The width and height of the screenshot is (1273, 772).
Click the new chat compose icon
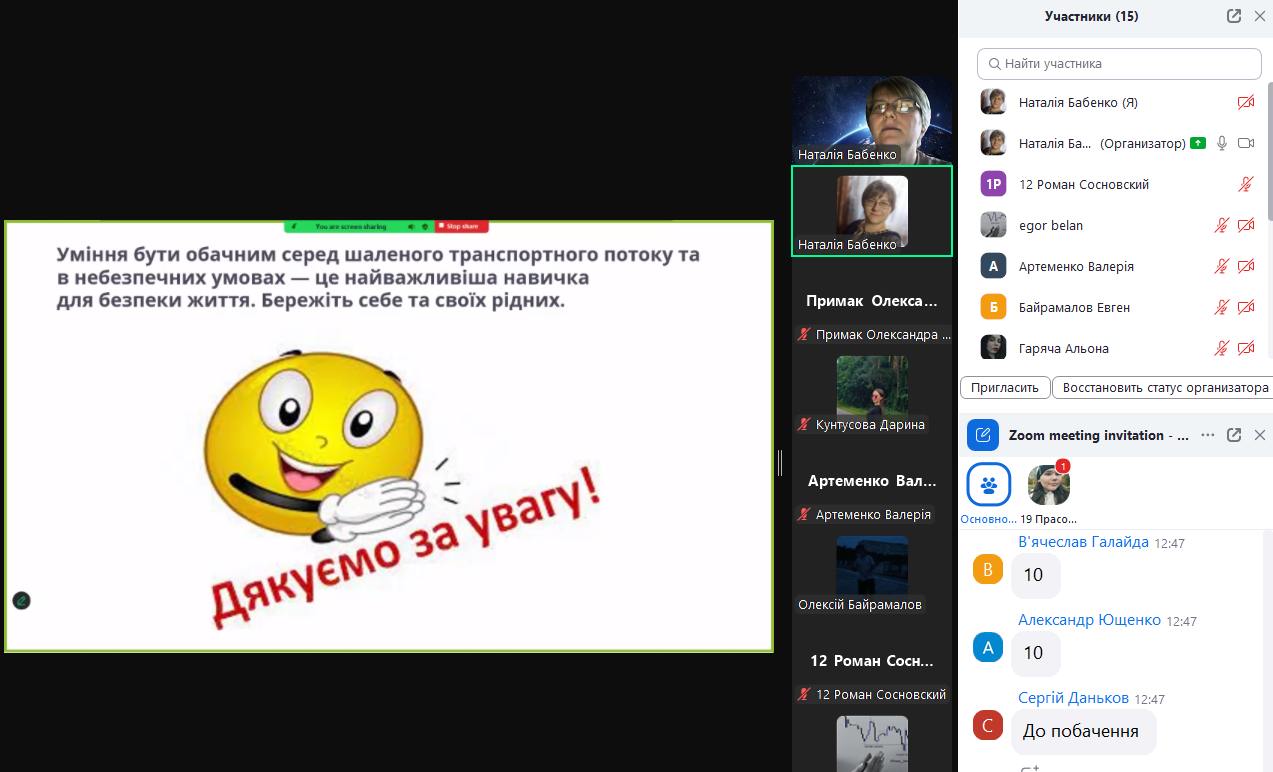pyautogui.click(x=983, y=435)
